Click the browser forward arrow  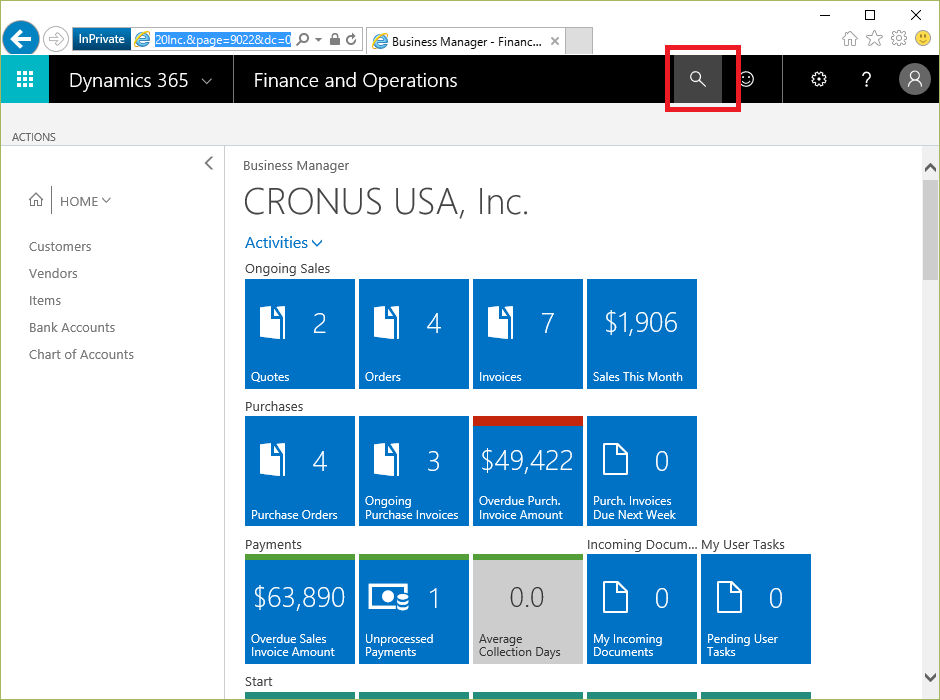[56, 40]
